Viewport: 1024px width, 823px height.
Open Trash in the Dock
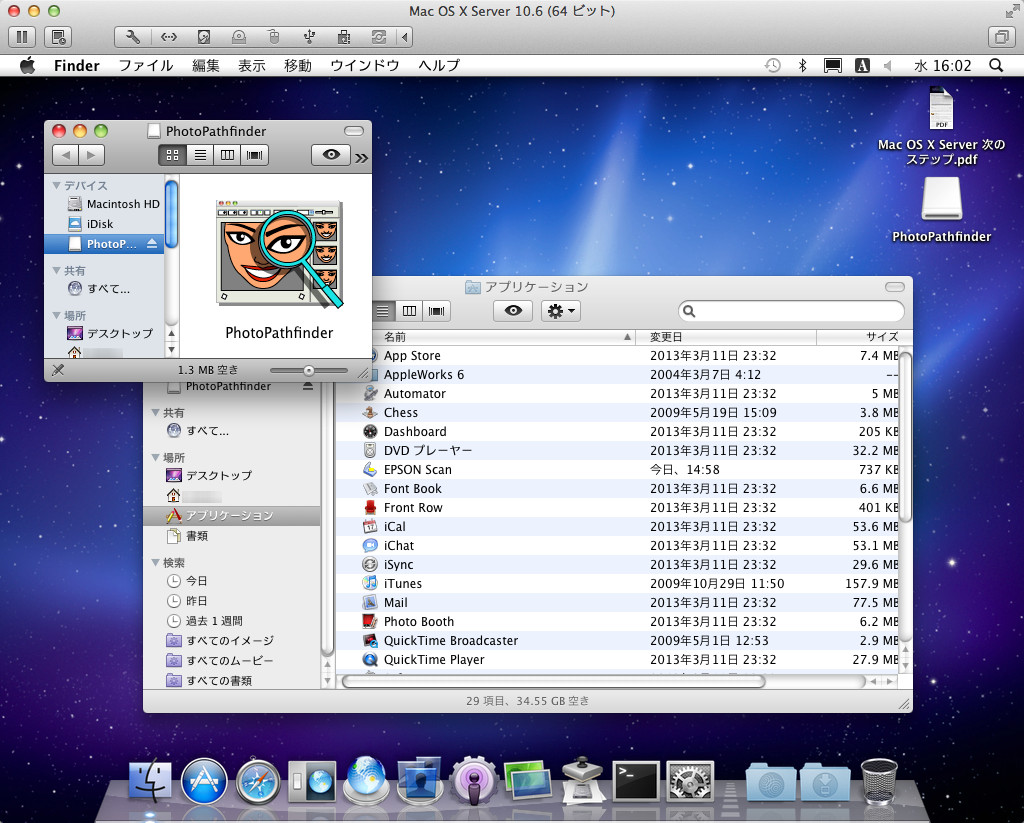(879, 780)
